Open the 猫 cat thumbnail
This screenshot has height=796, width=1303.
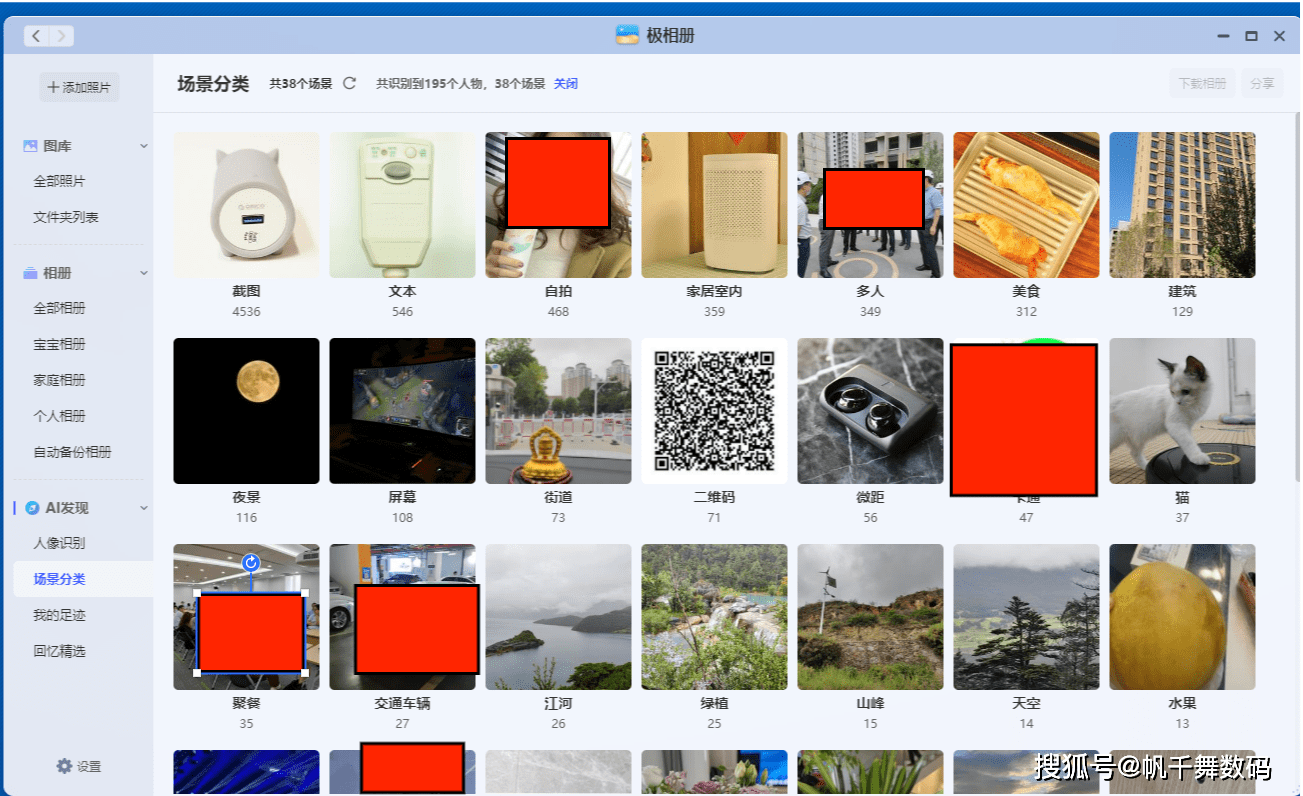[1182, 411]
